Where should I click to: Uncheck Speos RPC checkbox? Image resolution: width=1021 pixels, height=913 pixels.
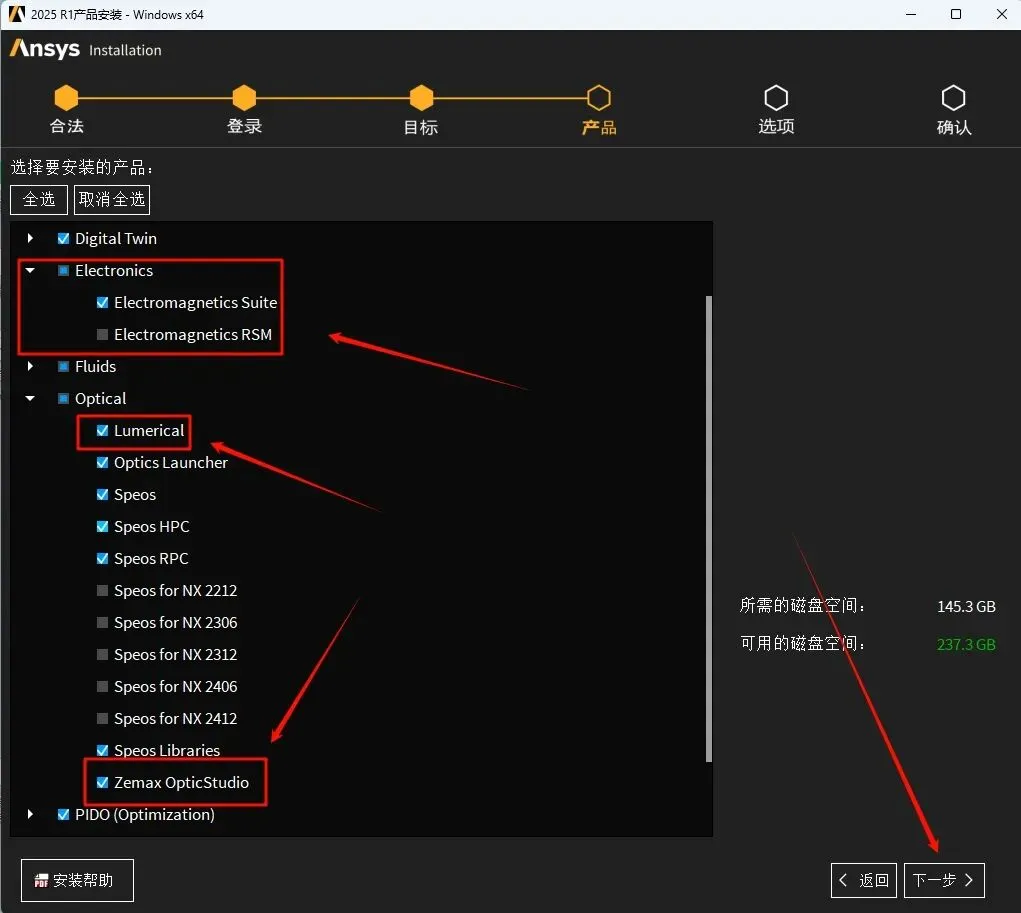point(102,558)
